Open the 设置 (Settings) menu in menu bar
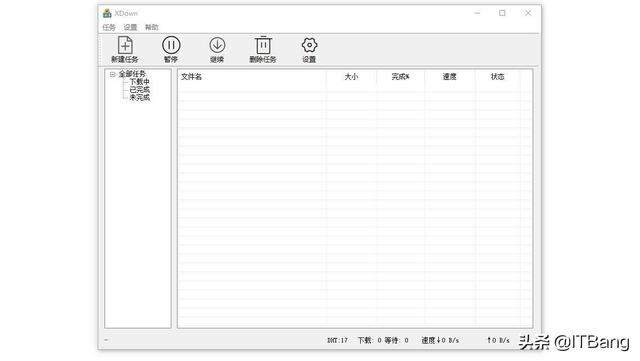Viewport: 640px width, 361px height. pyautogui.click(x=130, y=27)
